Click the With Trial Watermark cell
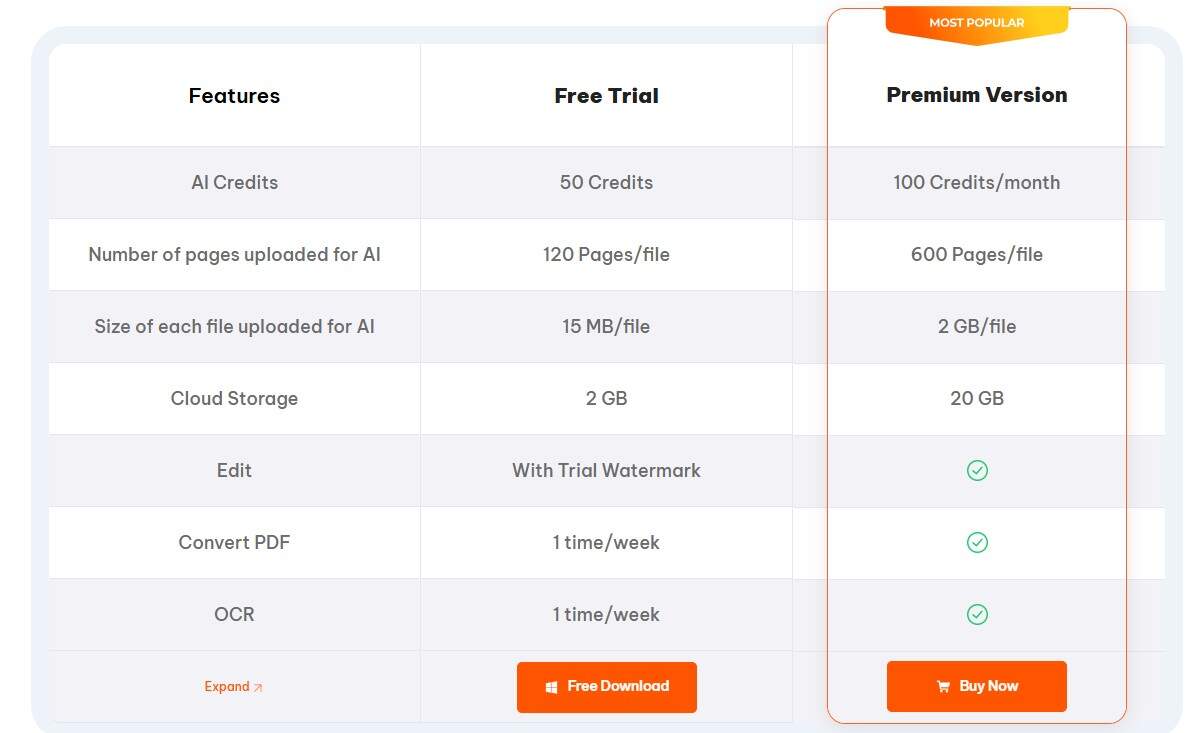The image size is (1204, 733). click(606, 470)
